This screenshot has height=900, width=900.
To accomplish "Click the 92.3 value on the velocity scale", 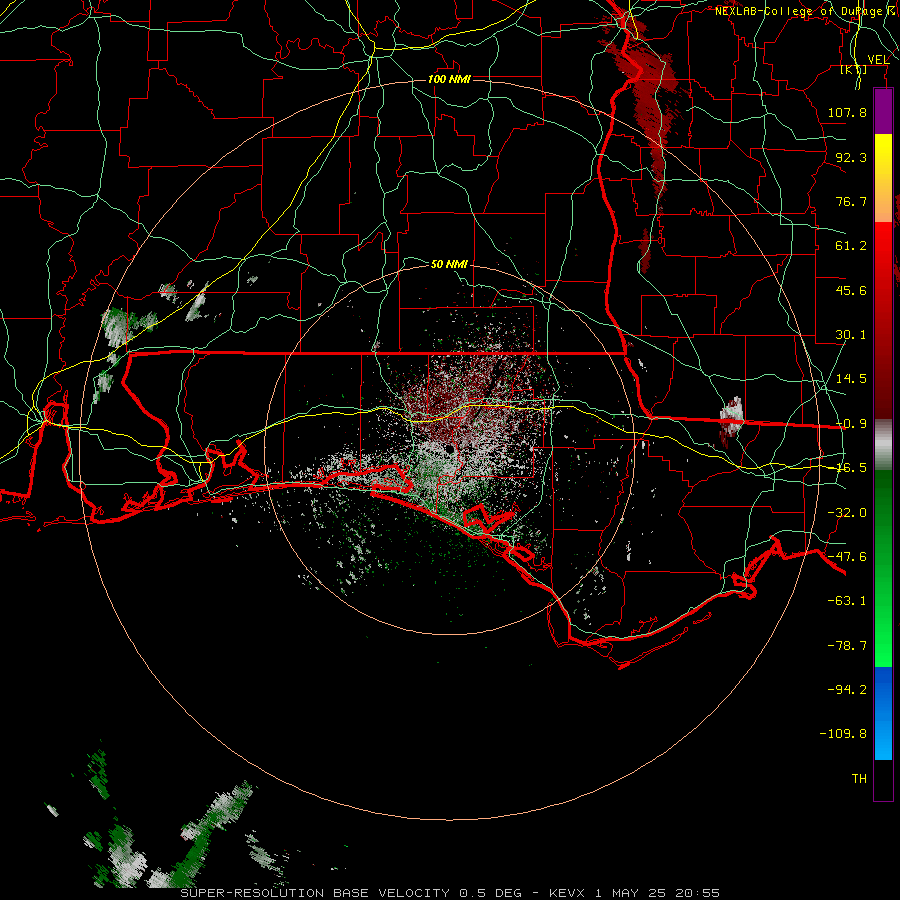I will point(851,157).
